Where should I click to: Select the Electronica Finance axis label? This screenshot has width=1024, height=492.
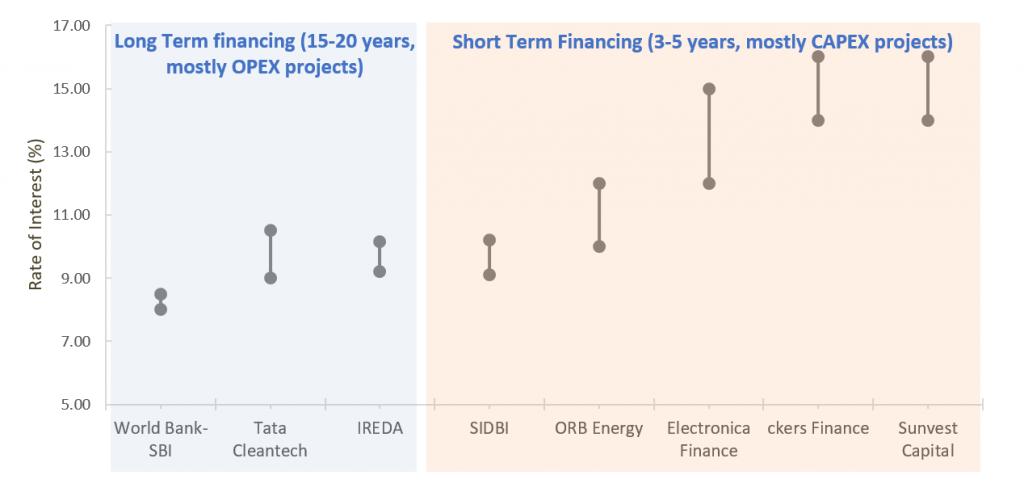tap(708, 439)
